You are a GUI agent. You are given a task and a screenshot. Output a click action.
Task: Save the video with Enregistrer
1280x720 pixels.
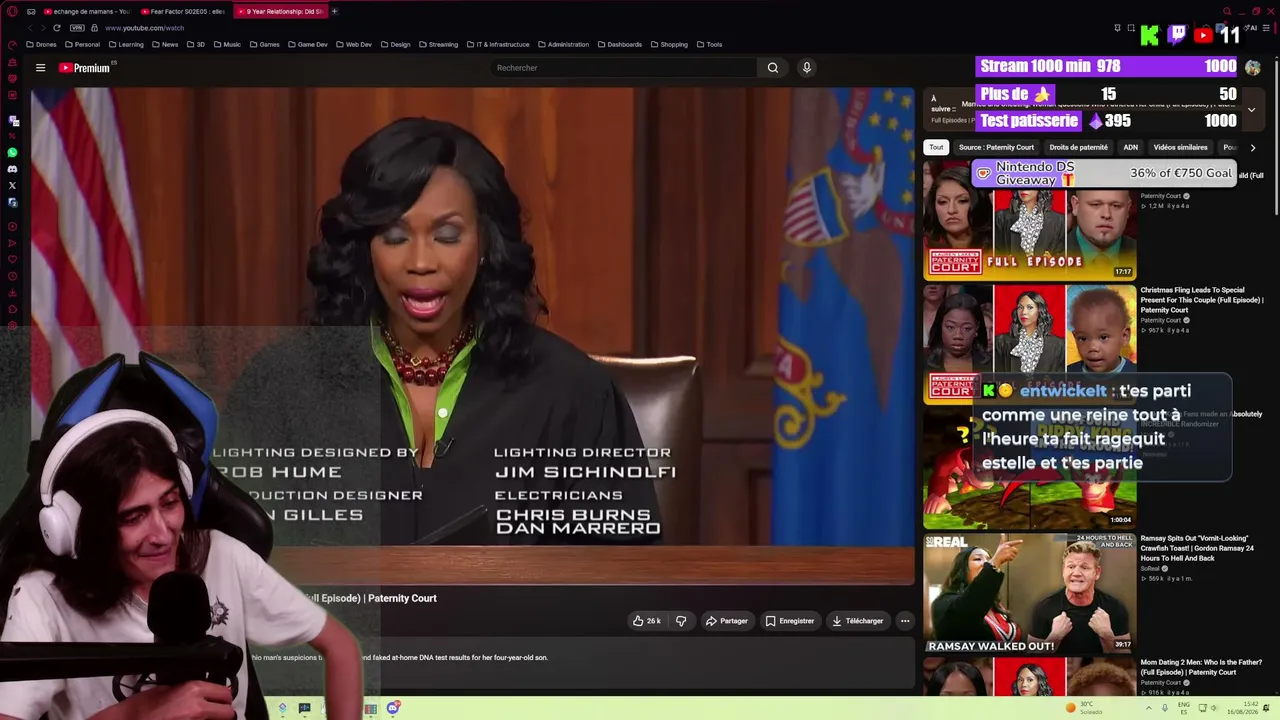click(790, 621)
